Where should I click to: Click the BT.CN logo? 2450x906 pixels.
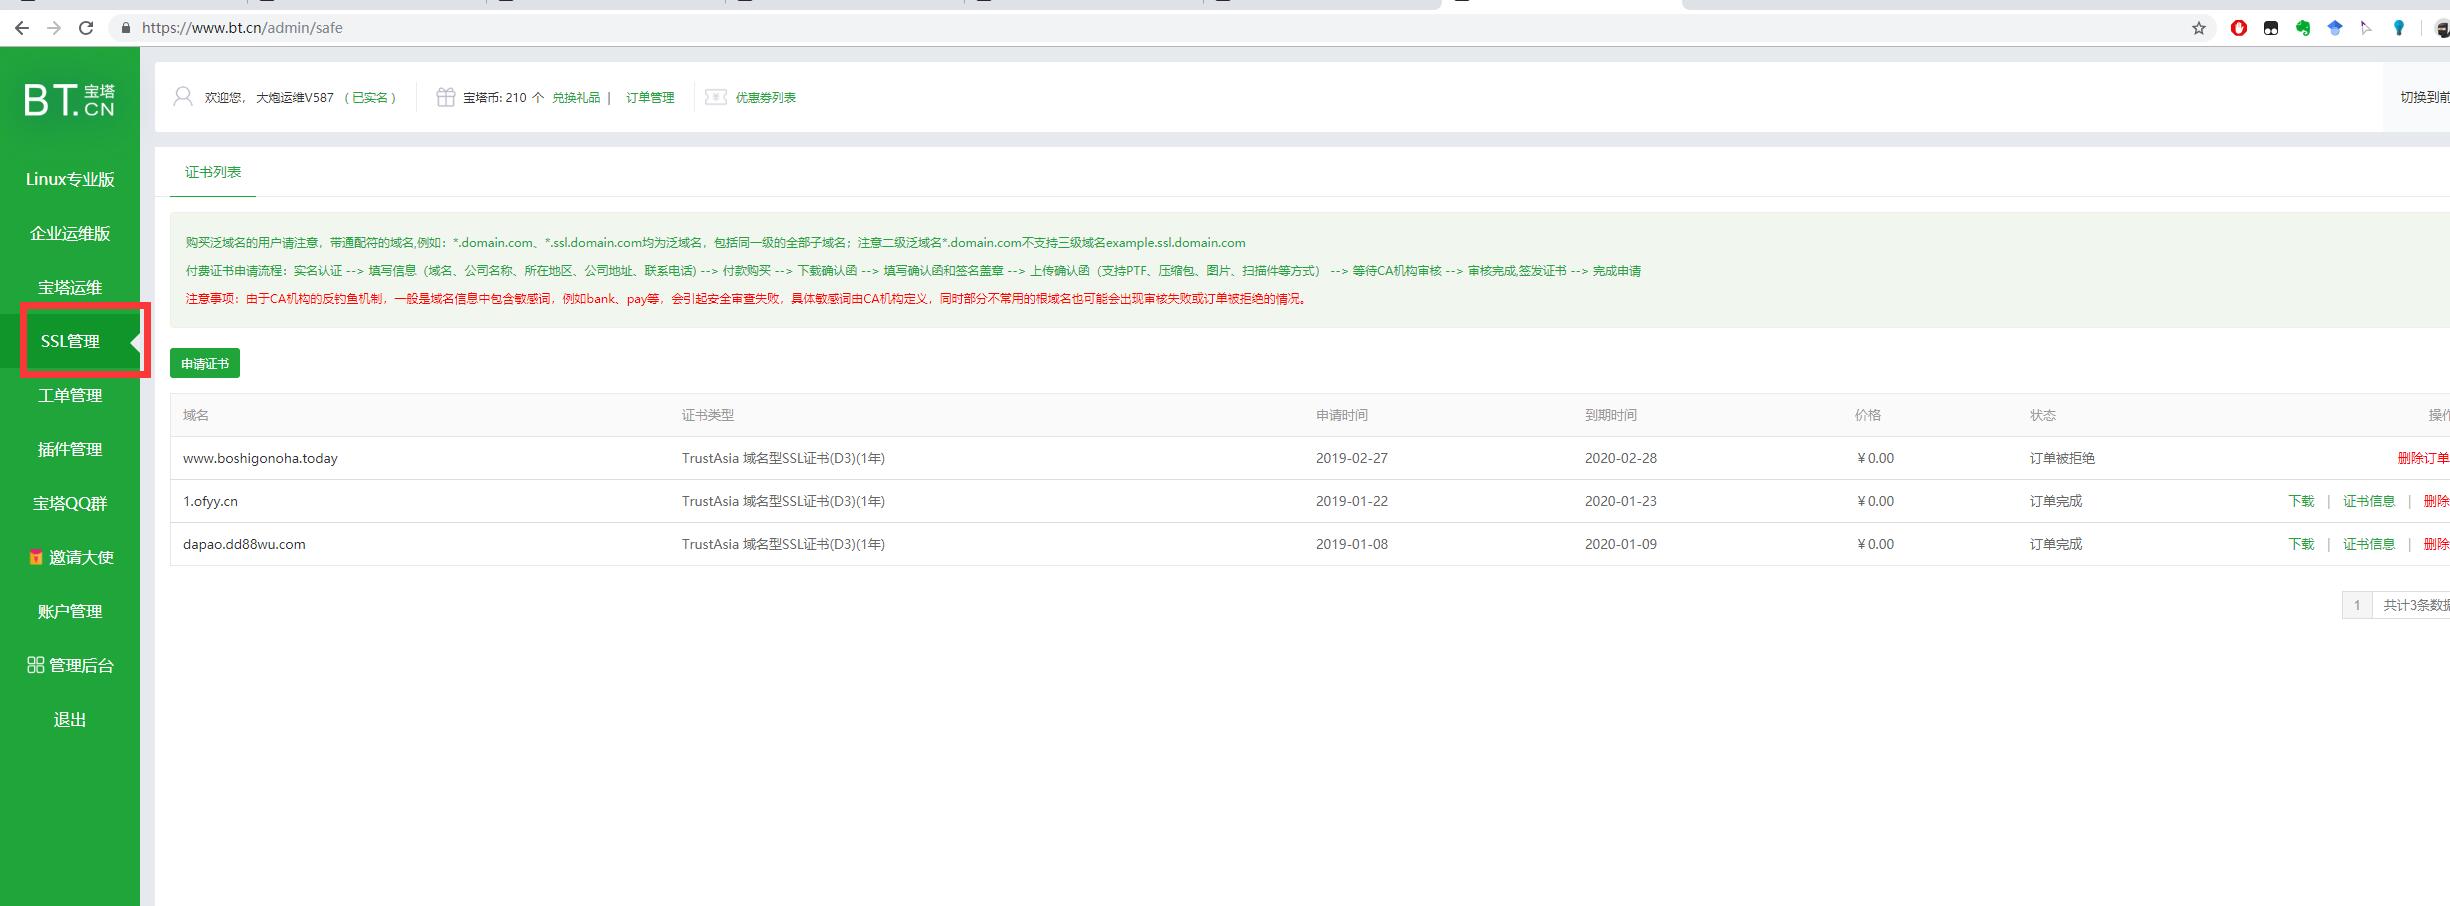click(70, 100)
